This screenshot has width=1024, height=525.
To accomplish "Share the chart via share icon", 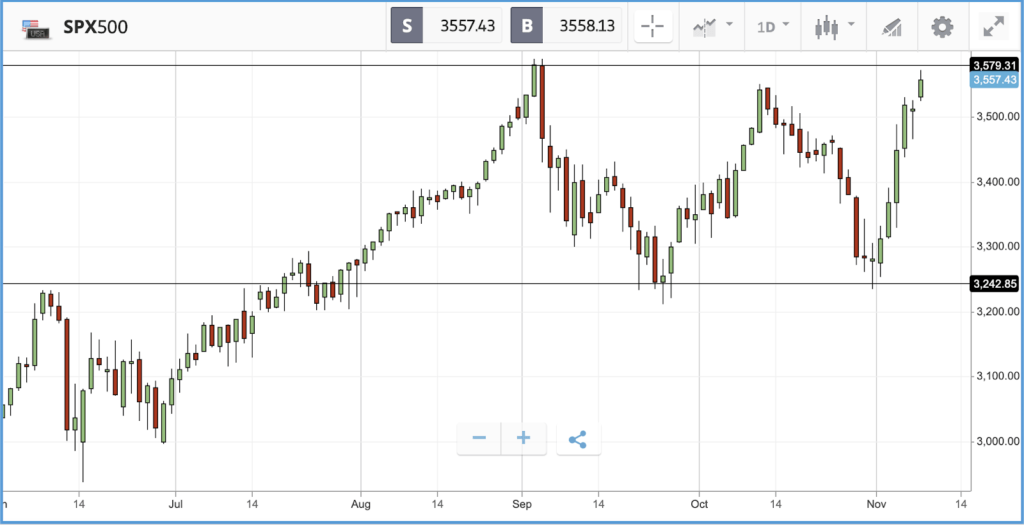I will coord(578,439).
